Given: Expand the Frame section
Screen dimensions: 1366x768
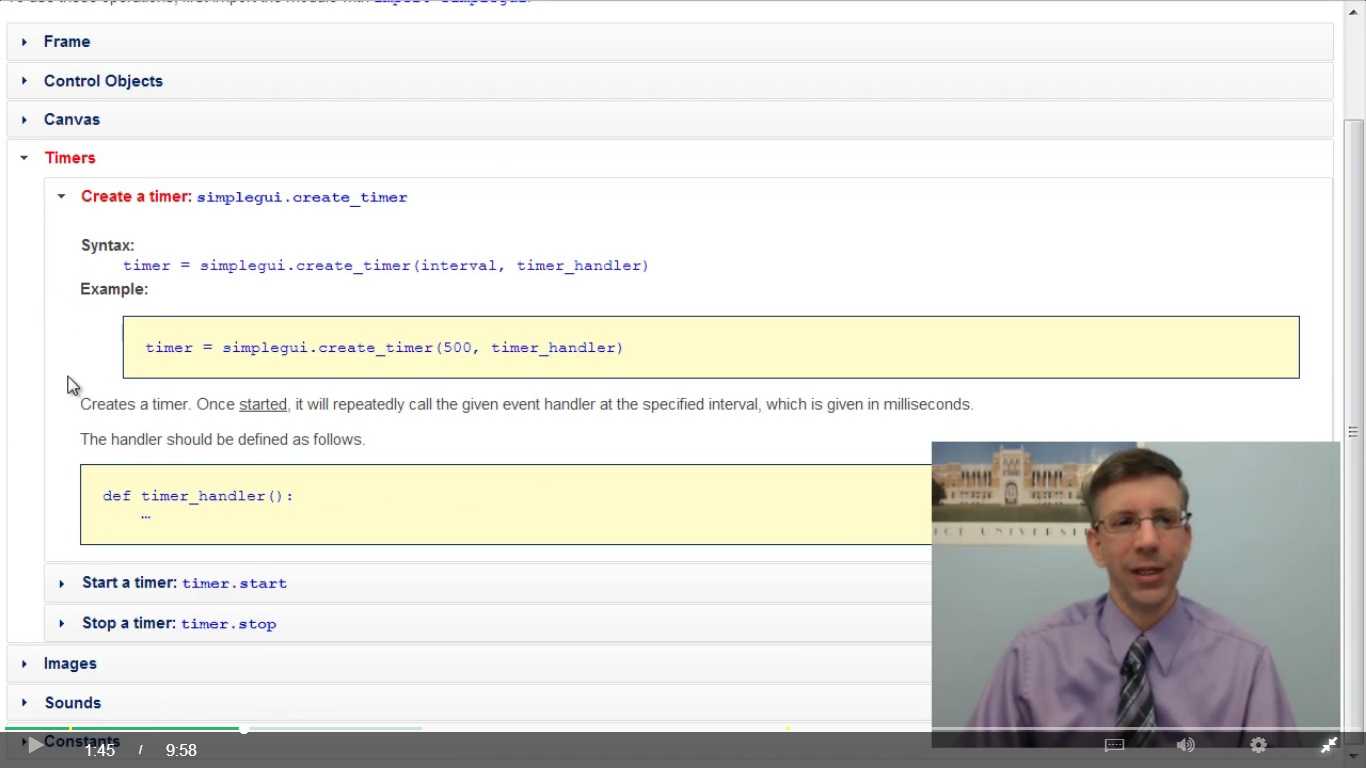Looking at the screenshot, I should pos(670,42).
